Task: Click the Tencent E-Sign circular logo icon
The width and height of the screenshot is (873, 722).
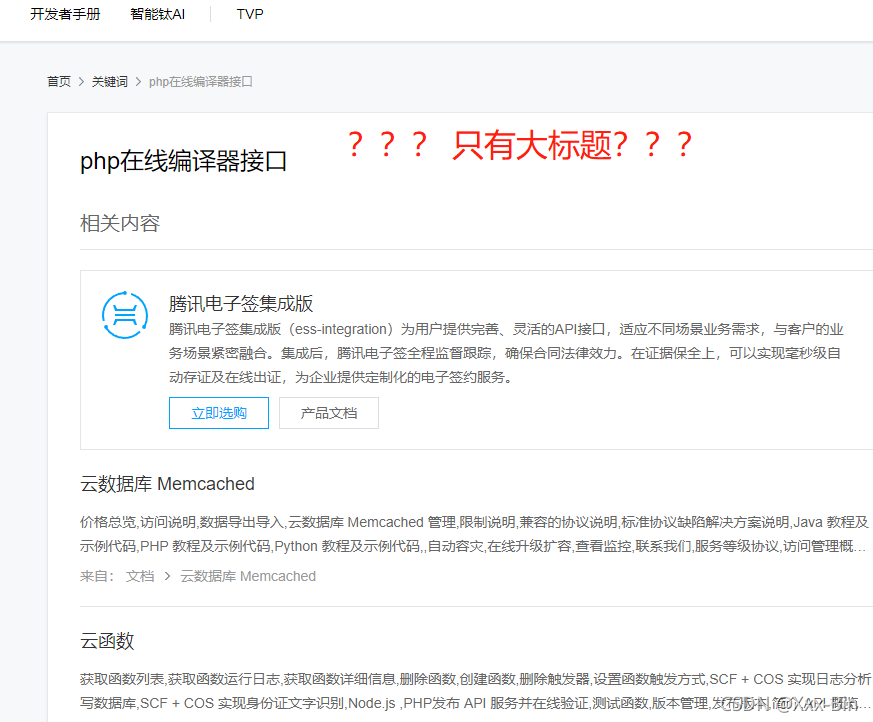Action: [x=124, y=315]
